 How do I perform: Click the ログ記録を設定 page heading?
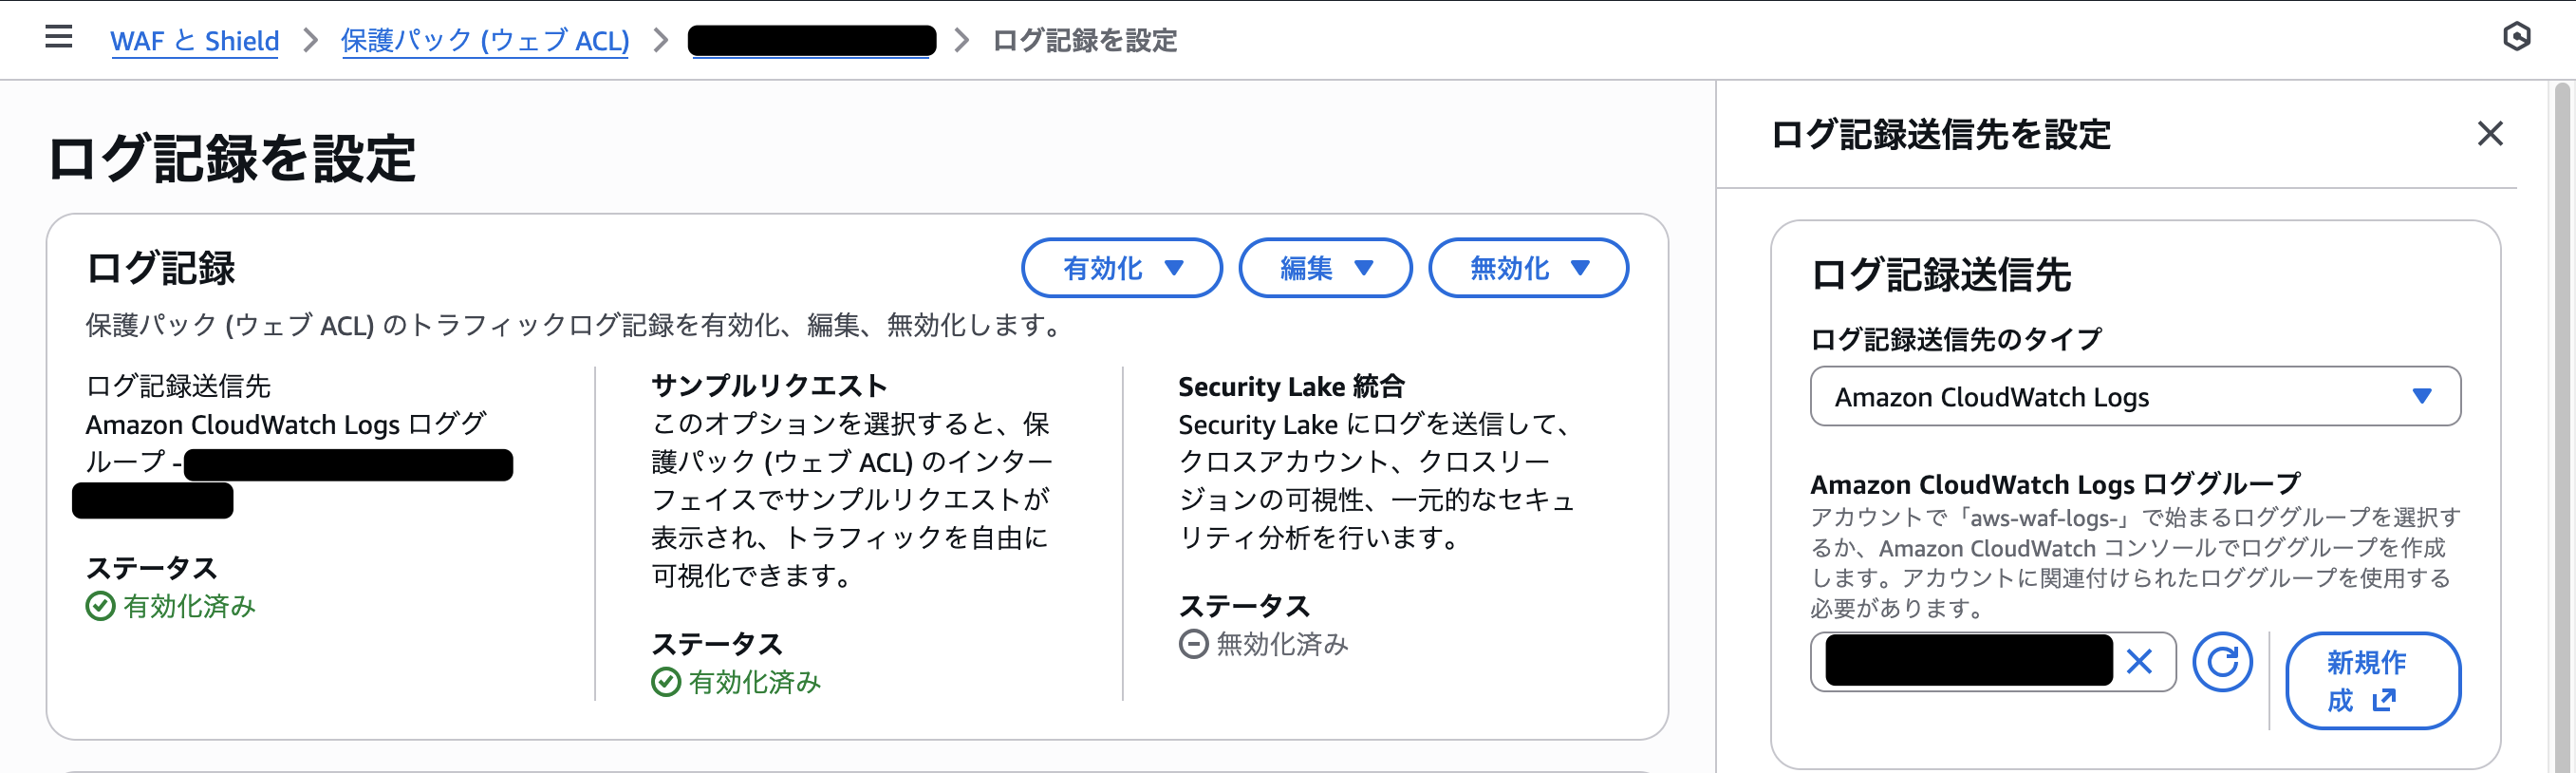(231, 159)
